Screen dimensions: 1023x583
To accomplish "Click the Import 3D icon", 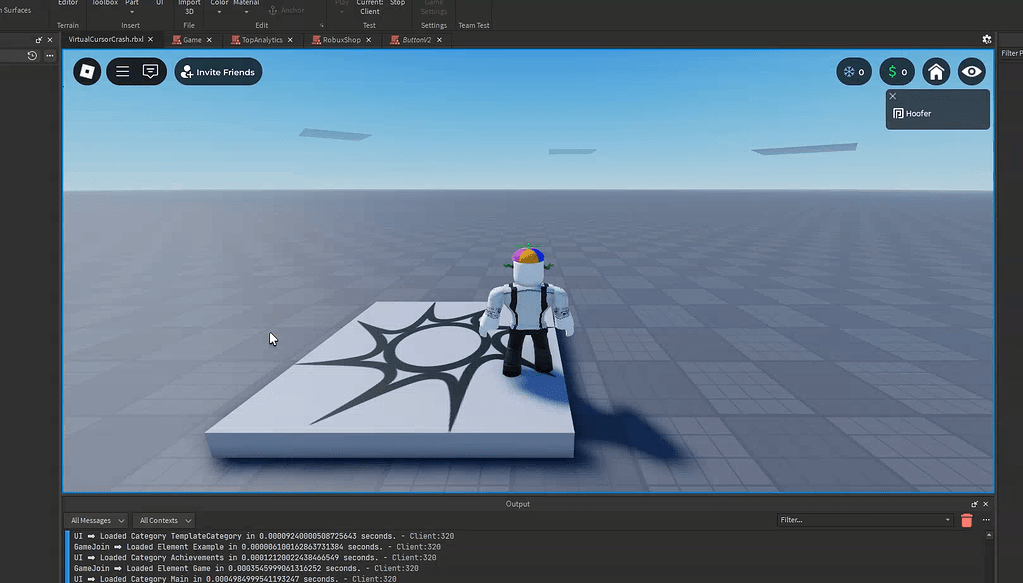I will tap(189, 8).
